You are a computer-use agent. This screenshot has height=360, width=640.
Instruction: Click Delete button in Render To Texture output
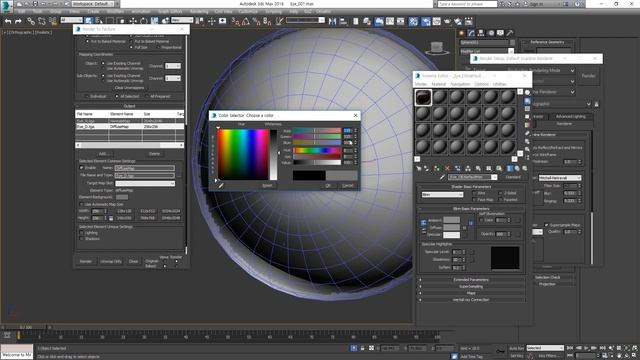coord(154,154)
